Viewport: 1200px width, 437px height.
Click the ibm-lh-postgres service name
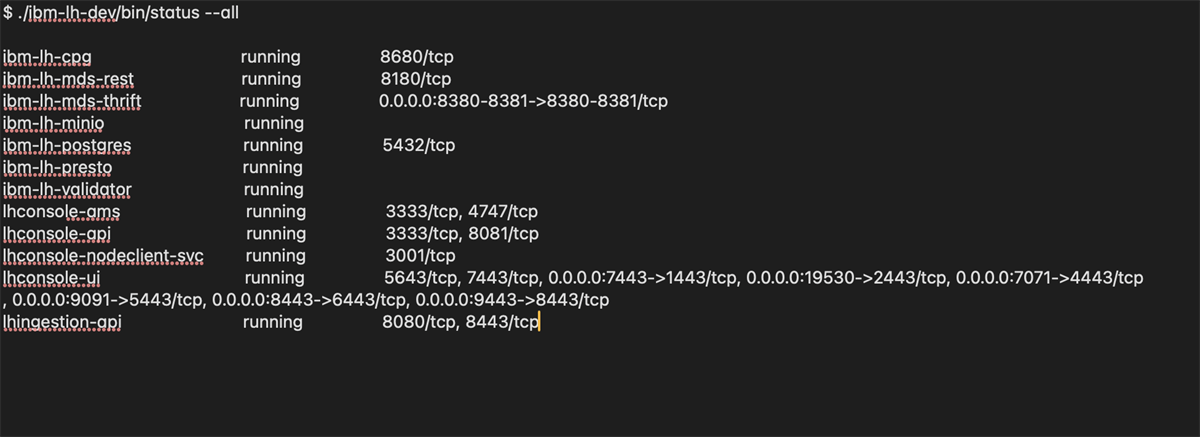[x=67, y=145]
